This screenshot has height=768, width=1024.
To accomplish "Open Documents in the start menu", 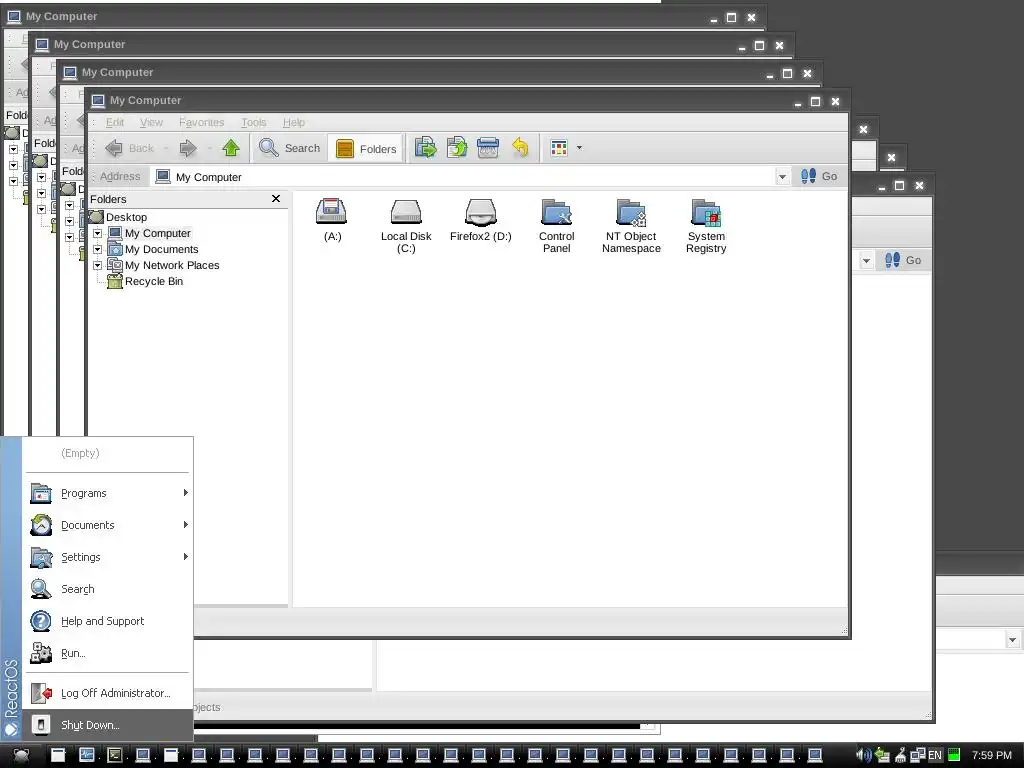I will pyautogui.click(x=108, y=525).
